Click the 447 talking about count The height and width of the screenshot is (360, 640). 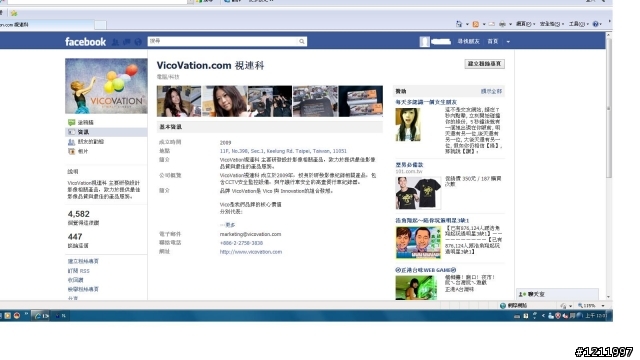coord(75,237)
